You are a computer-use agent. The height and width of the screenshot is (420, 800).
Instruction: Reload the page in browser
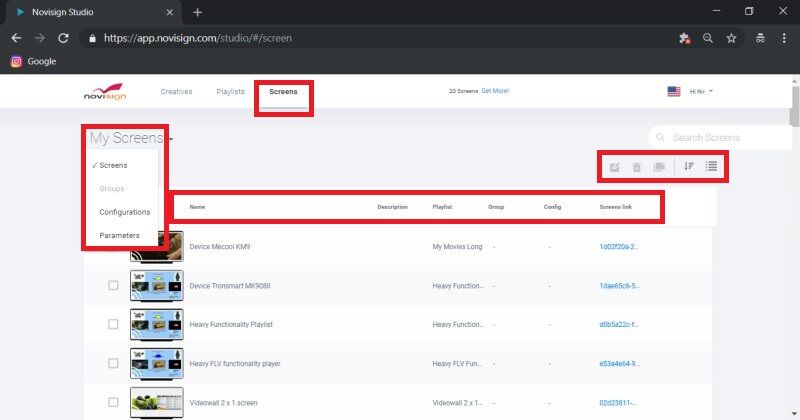coord(63,38)
